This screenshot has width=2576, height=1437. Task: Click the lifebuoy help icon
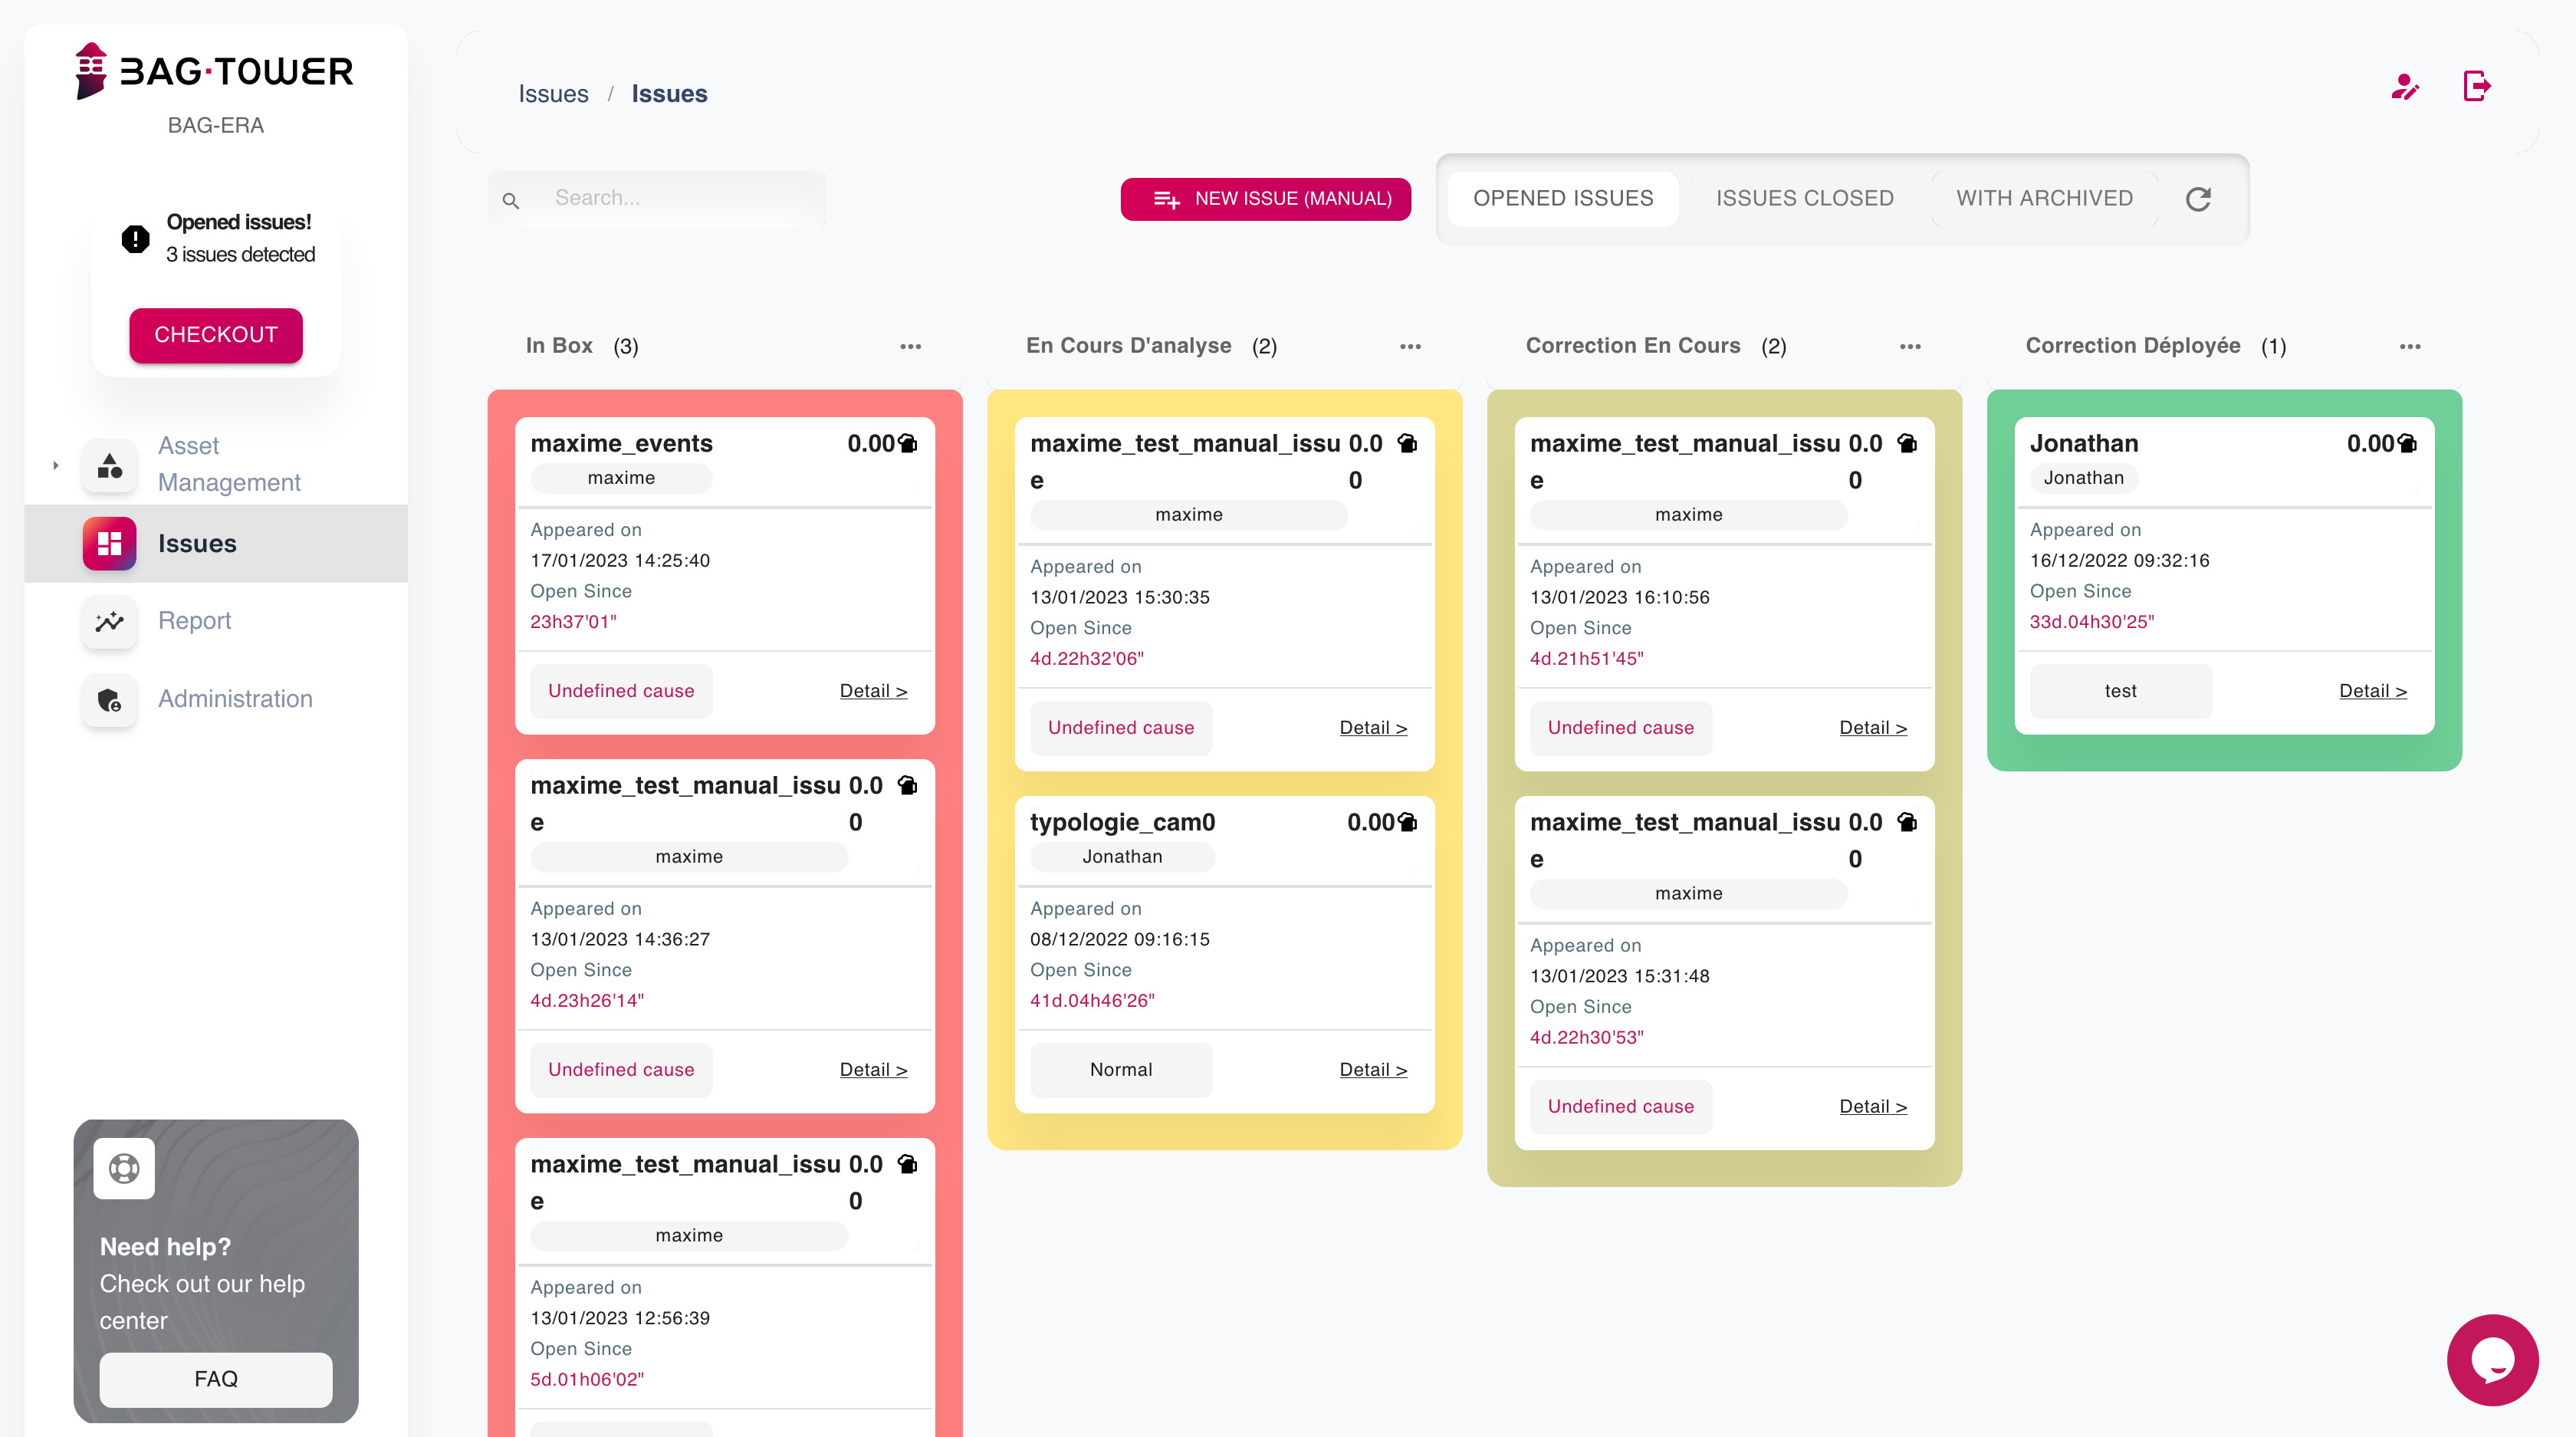click(x=124, y=1167)
